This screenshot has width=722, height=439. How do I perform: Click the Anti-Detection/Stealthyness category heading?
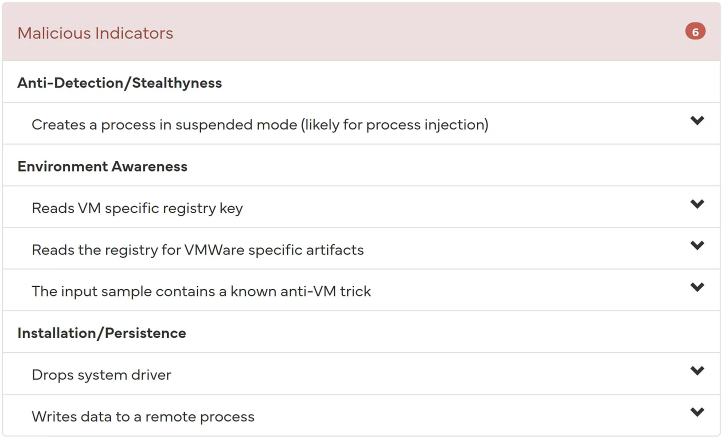tap(120, 83)
